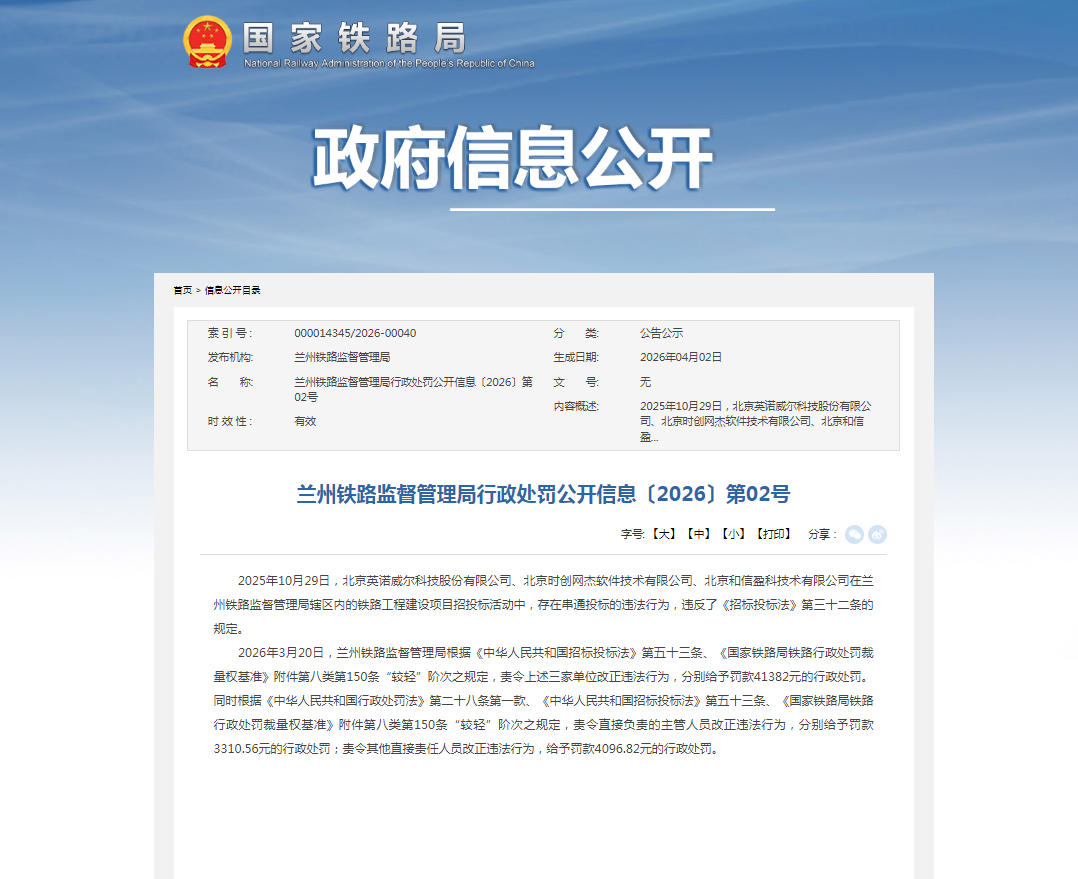Click publisher 兰州铁路监督管理局 in info table

pyautogui.click(x=342, y=357)
